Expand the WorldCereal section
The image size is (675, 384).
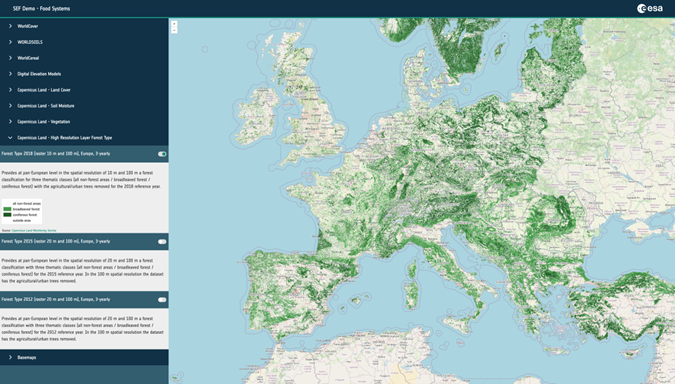coord(84,58)
